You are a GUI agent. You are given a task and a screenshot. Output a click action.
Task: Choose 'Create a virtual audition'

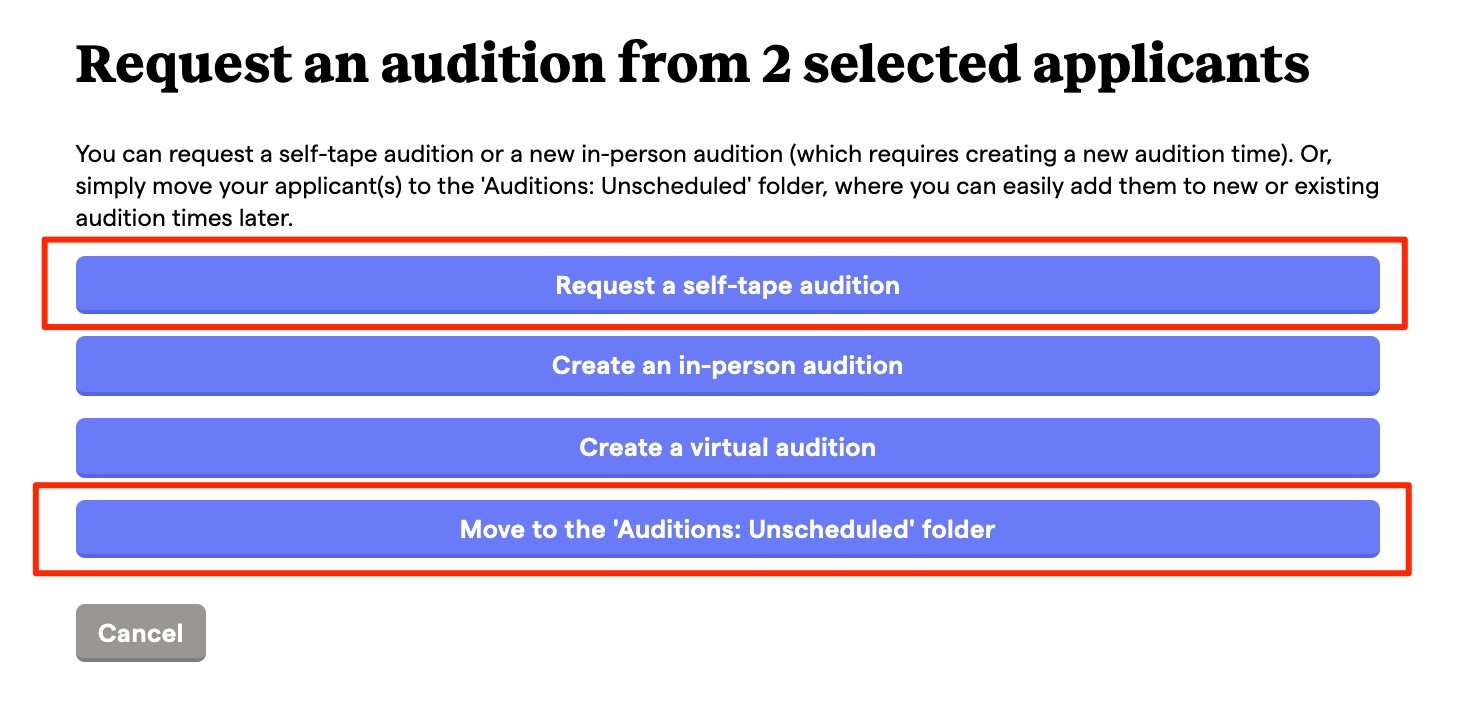point(727,447)
